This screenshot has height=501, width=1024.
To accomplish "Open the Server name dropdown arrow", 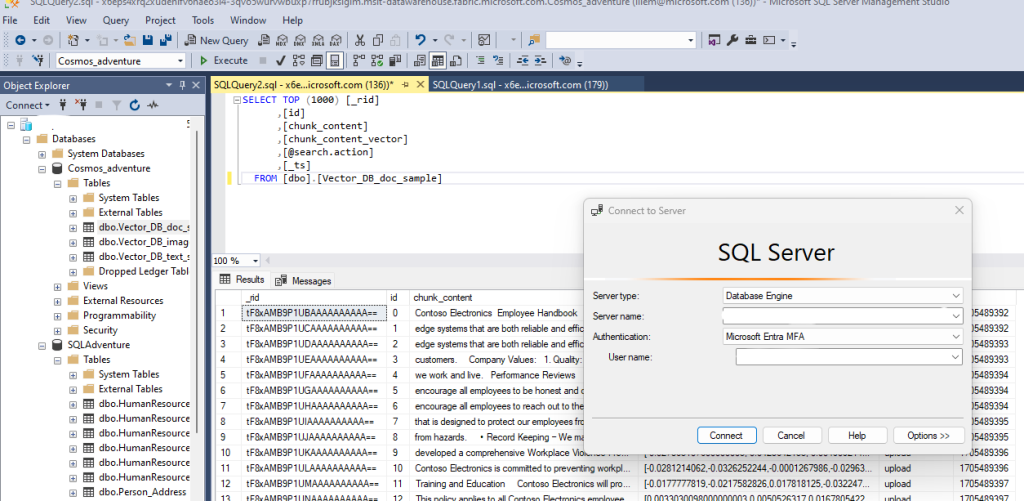I will pos(956,316).
